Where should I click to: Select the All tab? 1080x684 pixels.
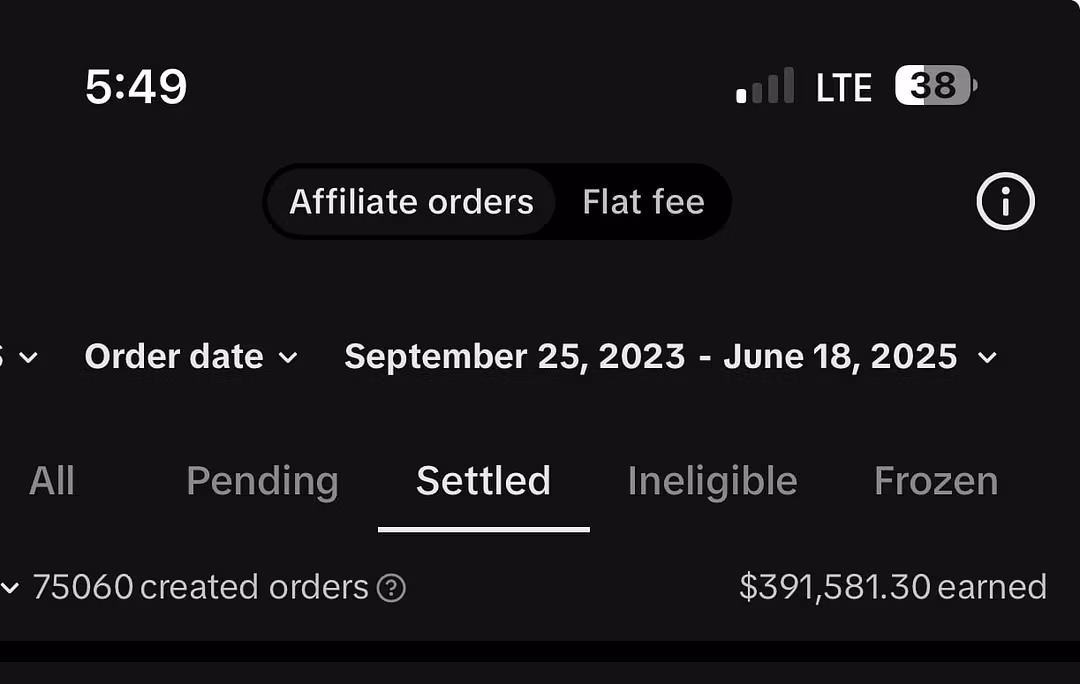click(52, 481)
